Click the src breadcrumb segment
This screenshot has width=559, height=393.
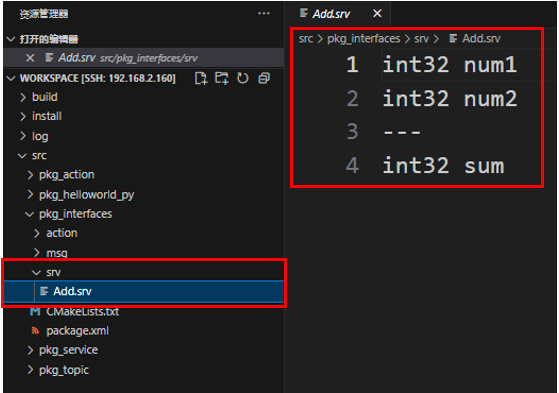click(x=306, y=39)
